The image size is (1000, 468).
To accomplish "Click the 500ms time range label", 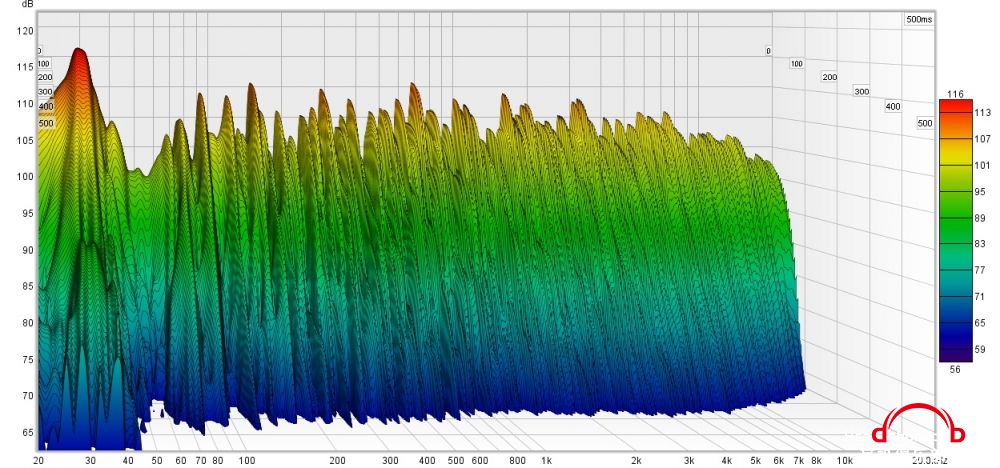I will tap(918, 19).
